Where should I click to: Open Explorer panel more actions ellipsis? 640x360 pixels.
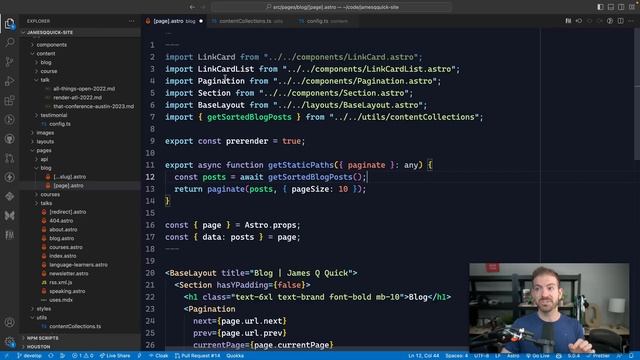(131, 21)
